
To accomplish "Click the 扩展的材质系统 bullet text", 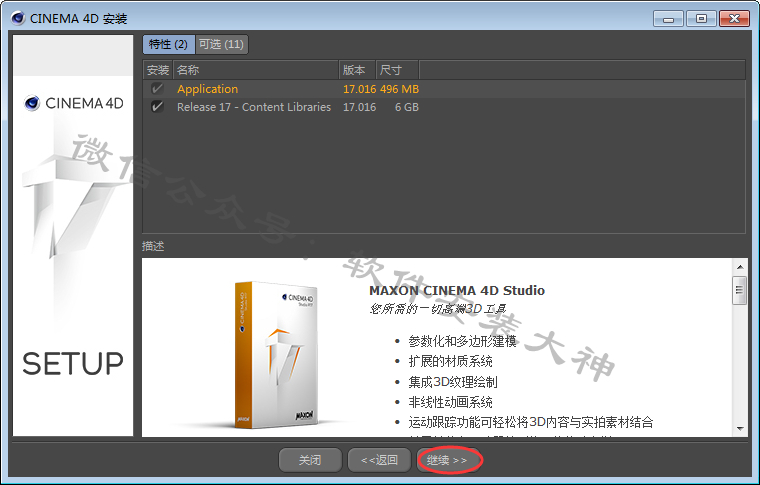I will [x=450, y=361].
